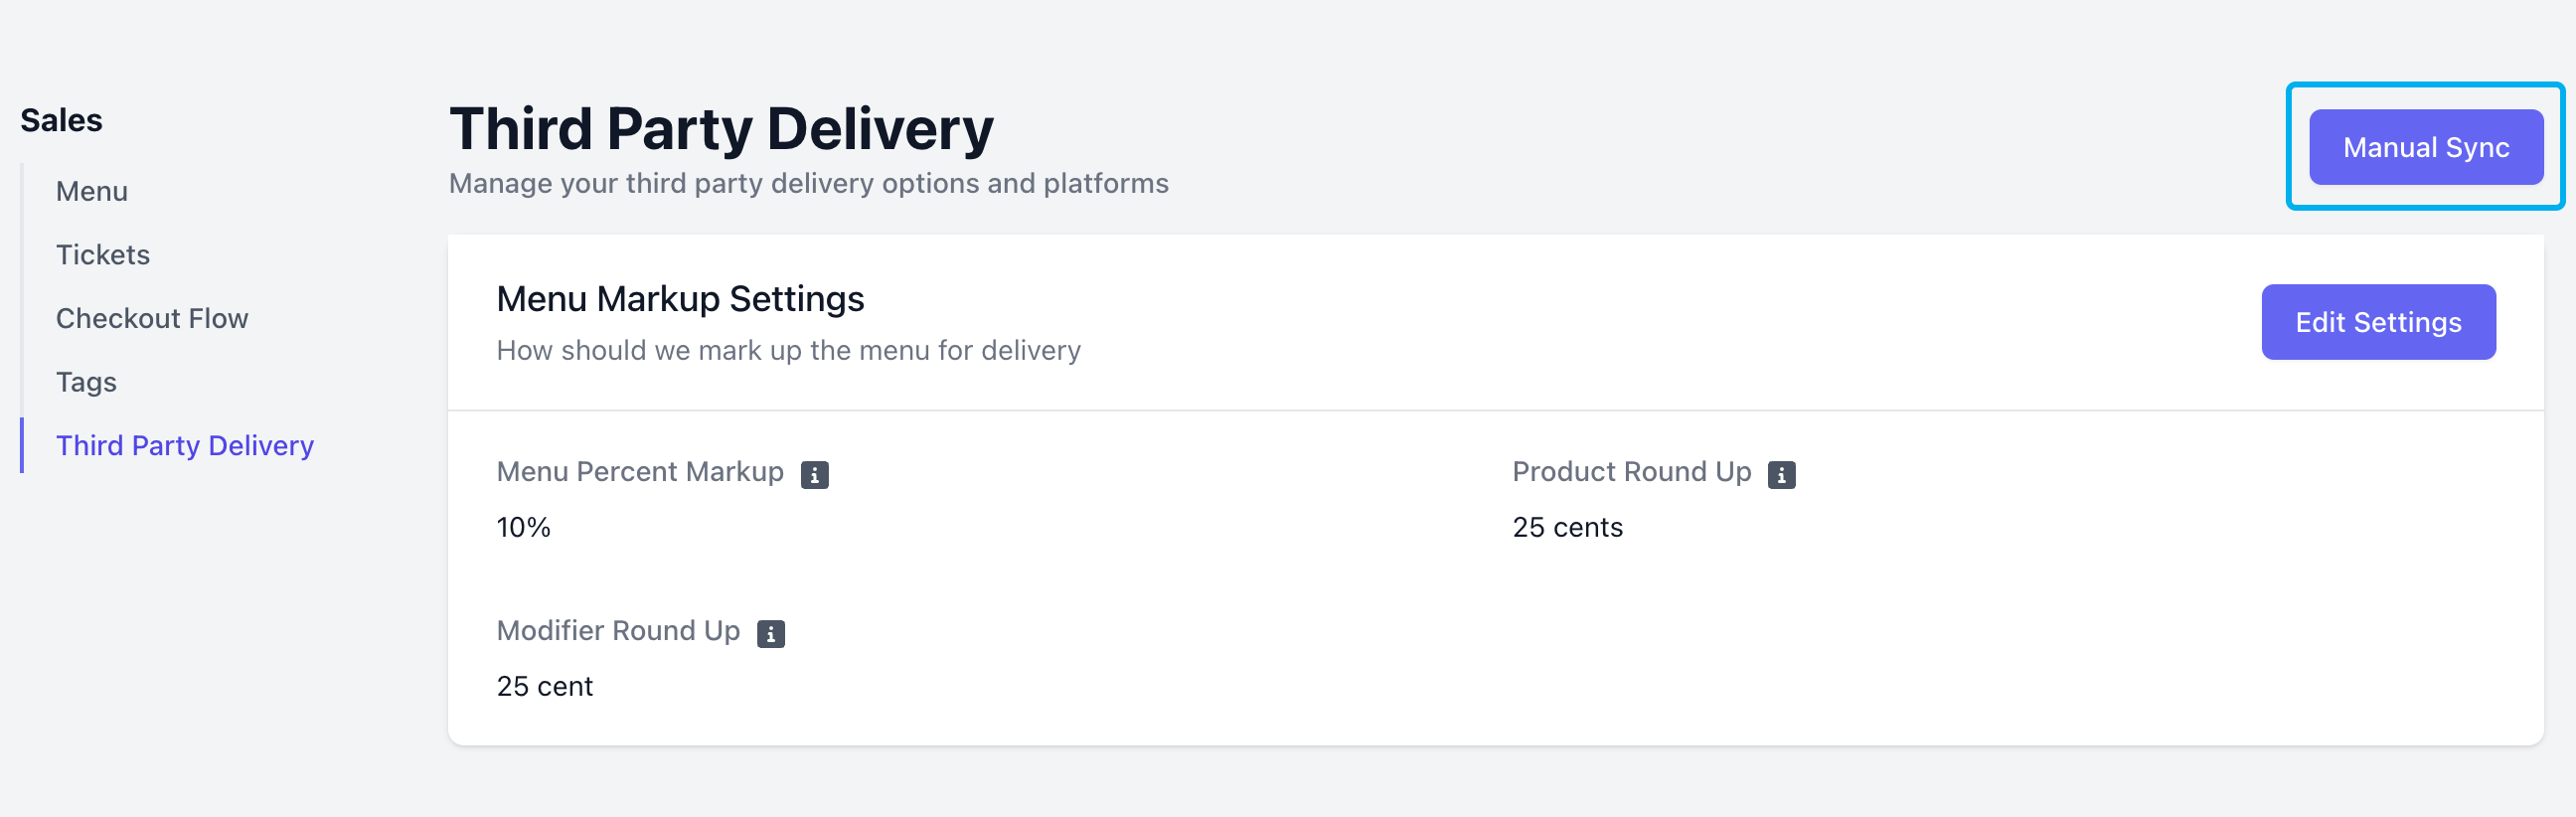This screenshot has height=817, width=2576.
Task: Navigate to Tags in sidebar
Action: [x=86, y=382]
